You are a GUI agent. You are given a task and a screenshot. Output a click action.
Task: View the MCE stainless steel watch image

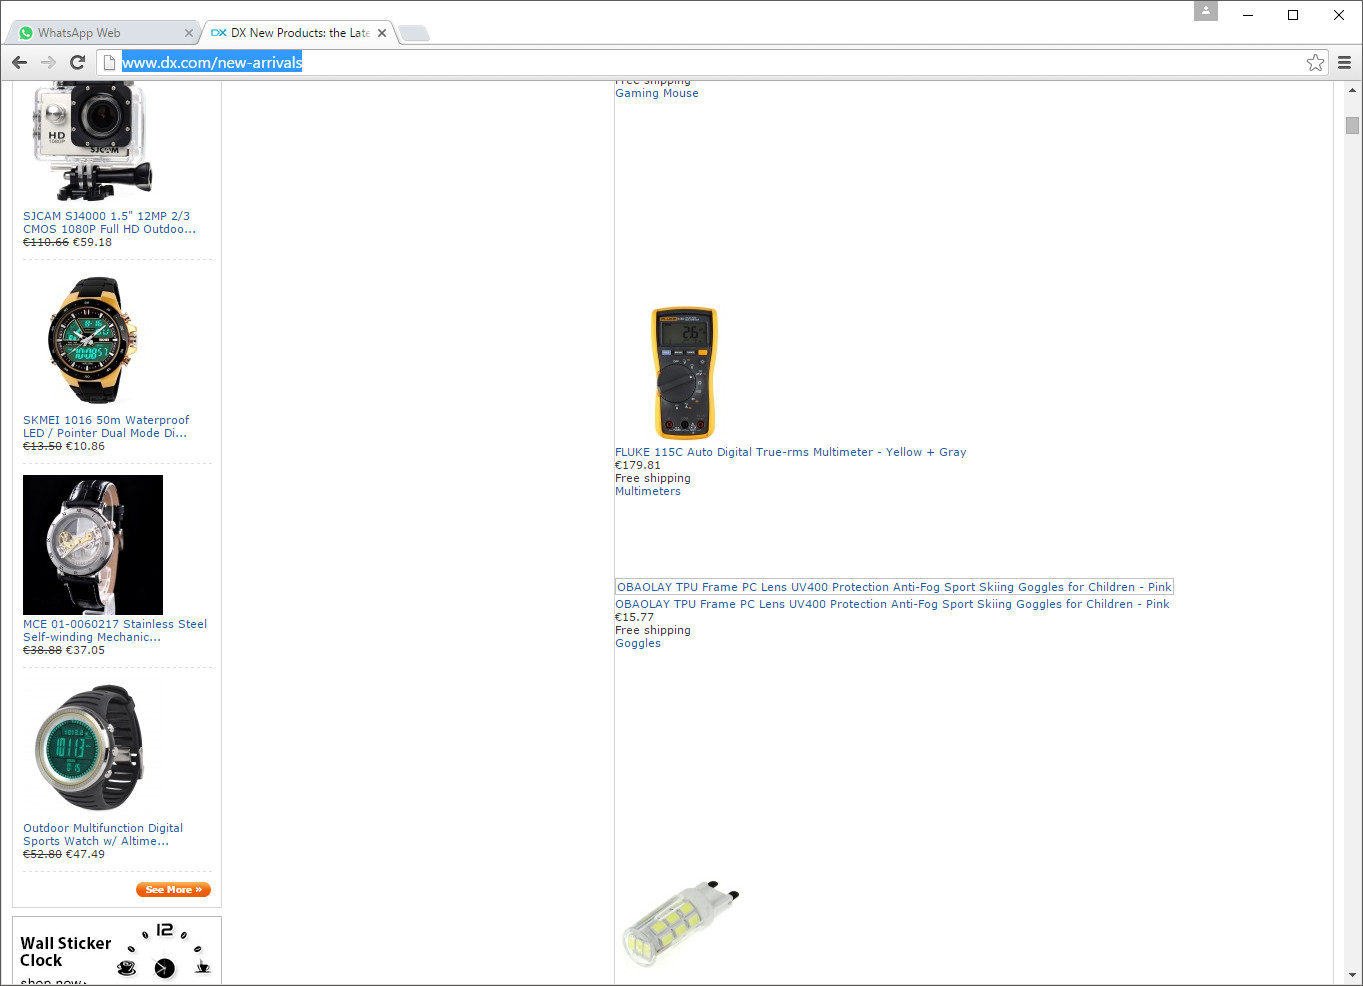93,545
